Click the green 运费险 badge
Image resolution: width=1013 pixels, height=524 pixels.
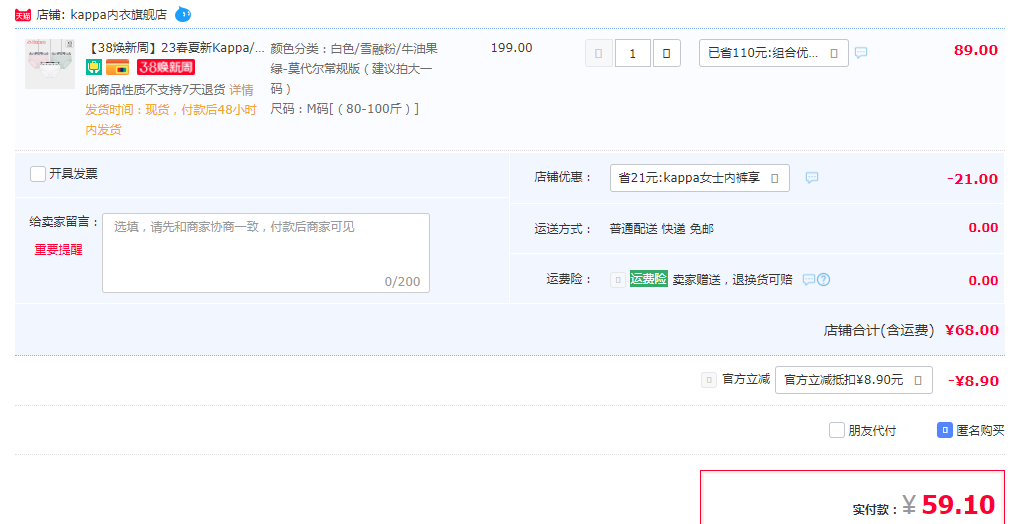(649, 279)
